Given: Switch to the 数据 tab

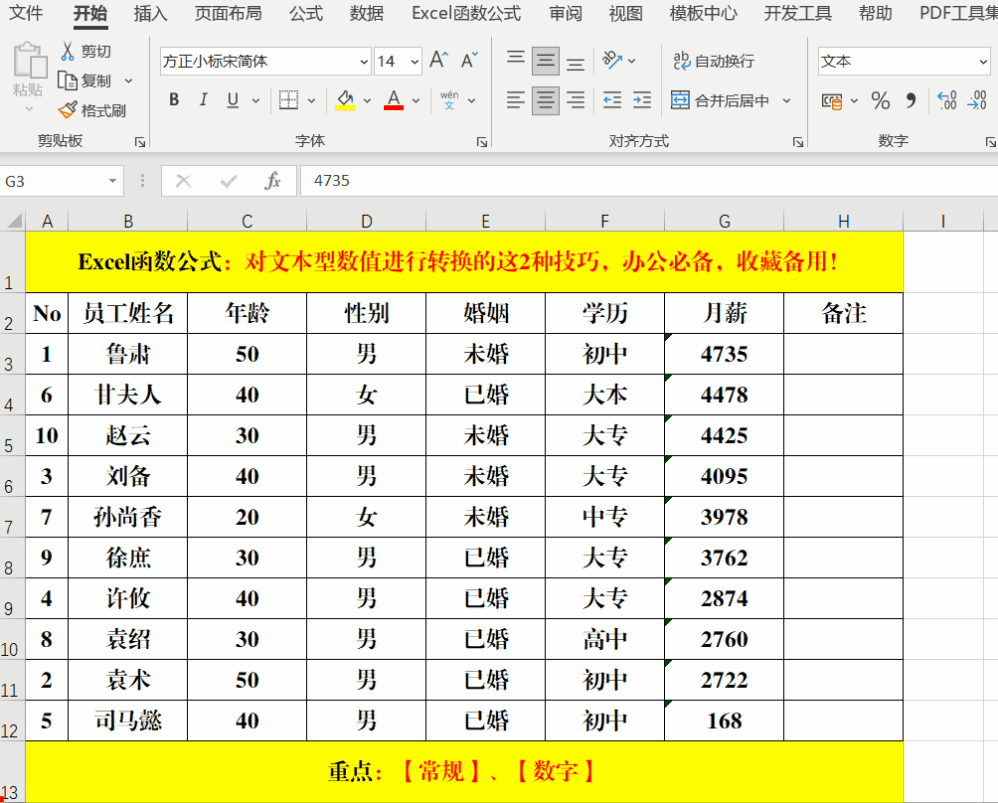Looking at the screenshot, I should [367, 13].
